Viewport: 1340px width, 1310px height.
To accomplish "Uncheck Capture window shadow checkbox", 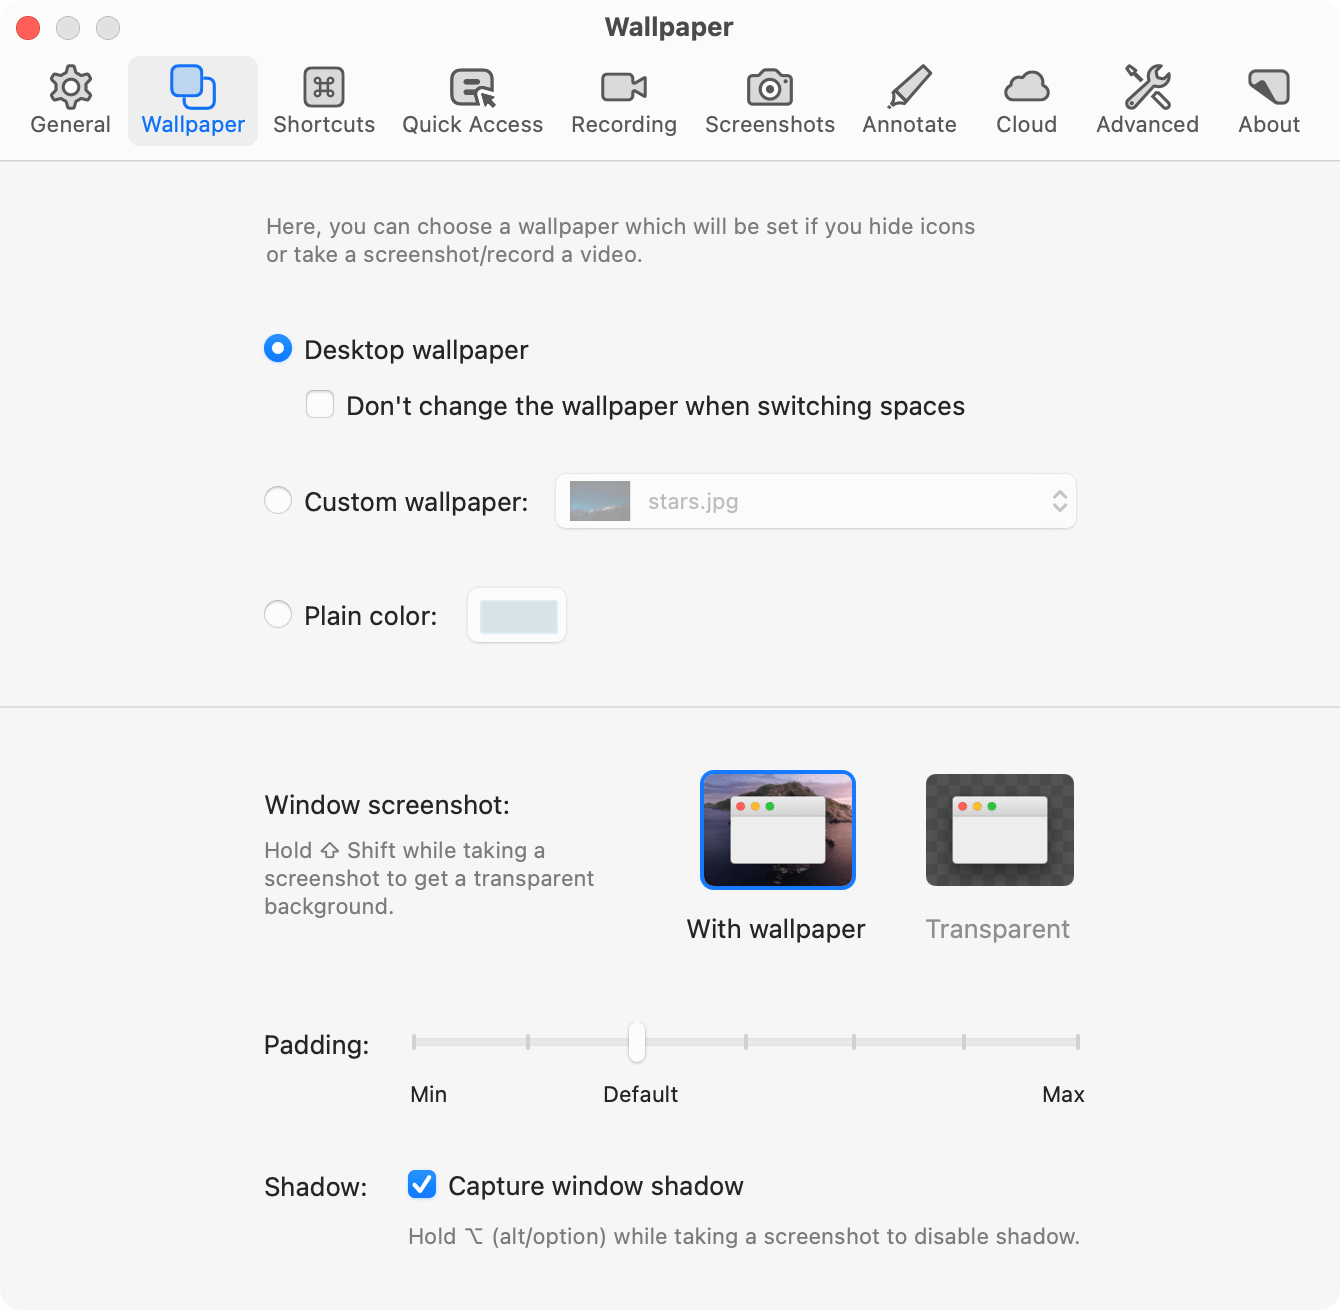I will [422, 1185].
